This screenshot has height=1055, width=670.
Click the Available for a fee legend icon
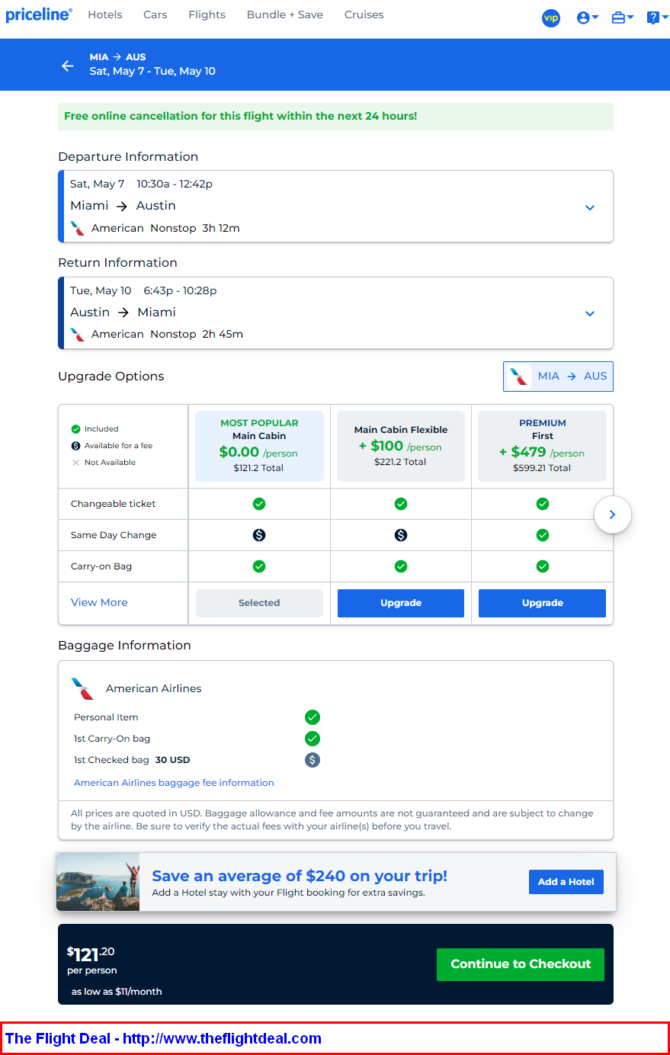pos(75,445)
